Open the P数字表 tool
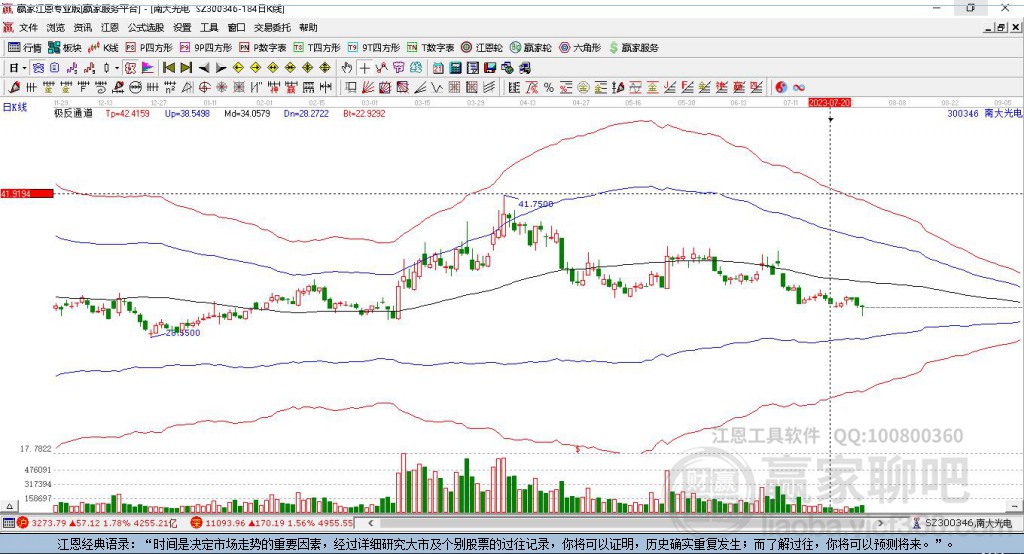The width and height of the screenshot is (1024, 554). 263,48
